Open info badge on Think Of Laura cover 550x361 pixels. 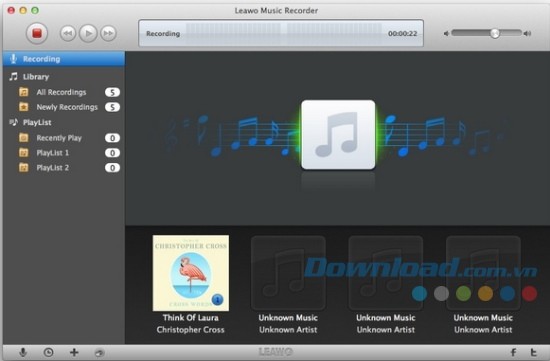pyautogui.click(x=217, y=300)
